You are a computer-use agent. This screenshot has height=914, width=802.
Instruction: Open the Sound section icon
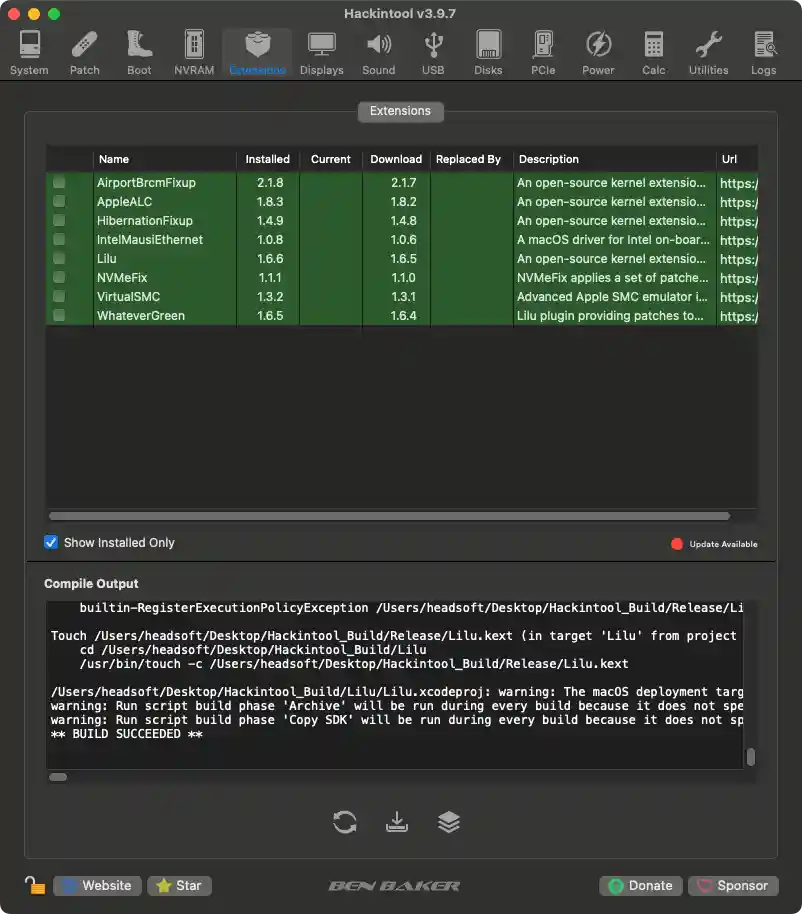[x=378, y=50]
